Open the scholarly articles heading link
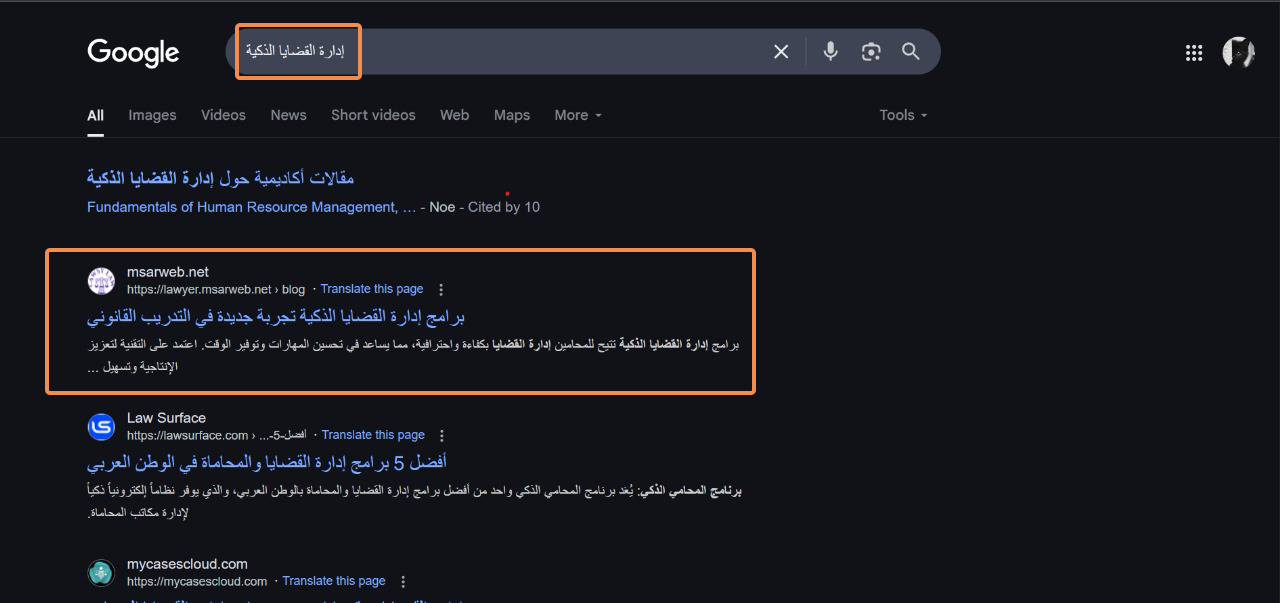This screenshot has height=603, width=1280. tap(220, 178)
